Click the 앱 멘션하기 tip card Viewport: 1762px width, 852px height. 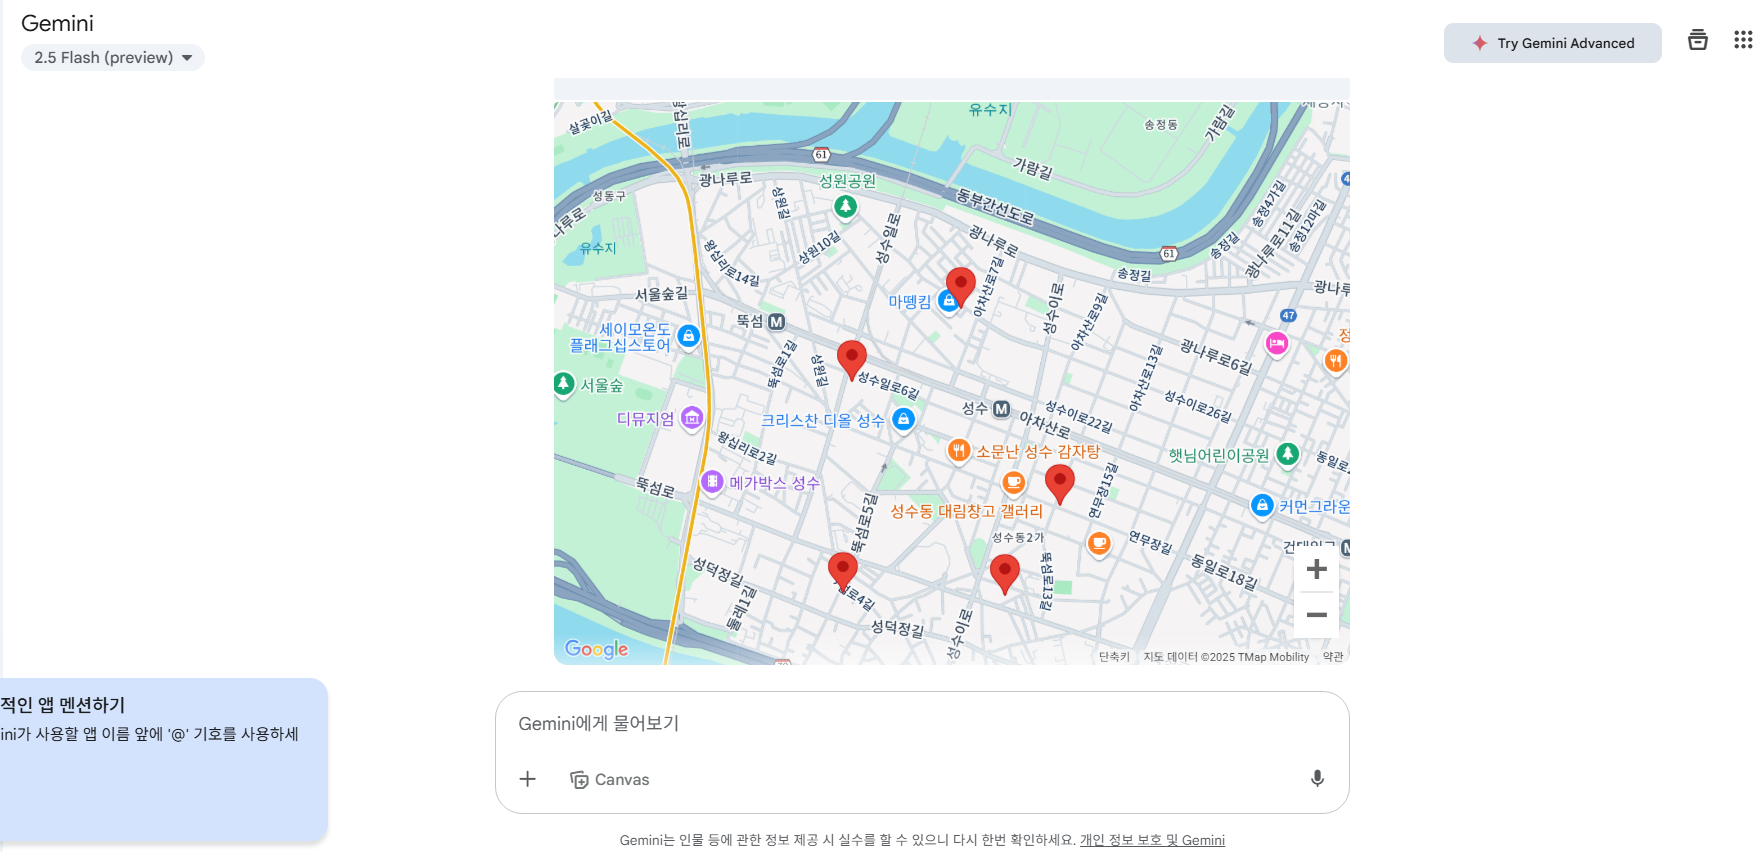pyautogui.click(x=164, y=759)
